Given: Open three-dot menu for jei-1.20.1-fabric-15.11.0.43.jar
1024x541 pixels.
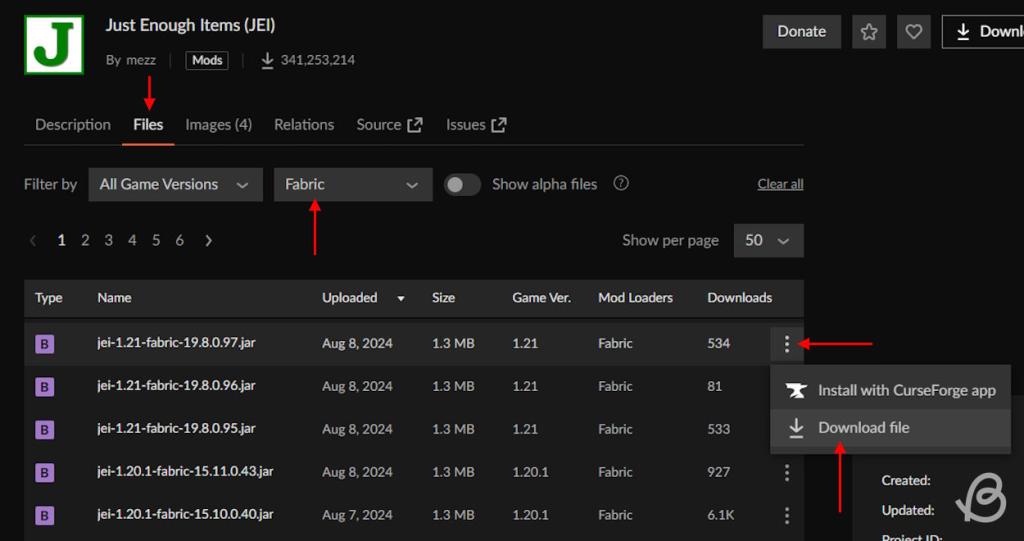Looking at the screenshot, I should (787, 472).
